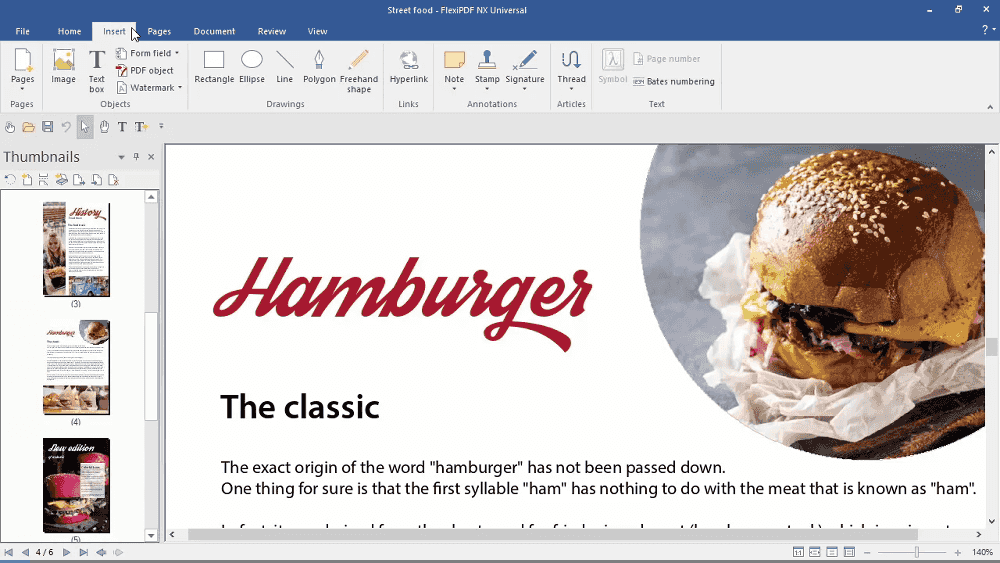Expand the Watermark dropdown
The width and height of the screenshot is (1000, 563).
coord(180,87)
